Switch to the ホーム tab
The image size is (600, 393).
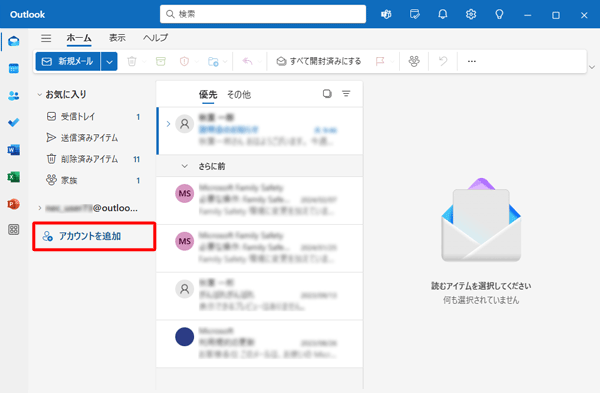coord(79,38)
